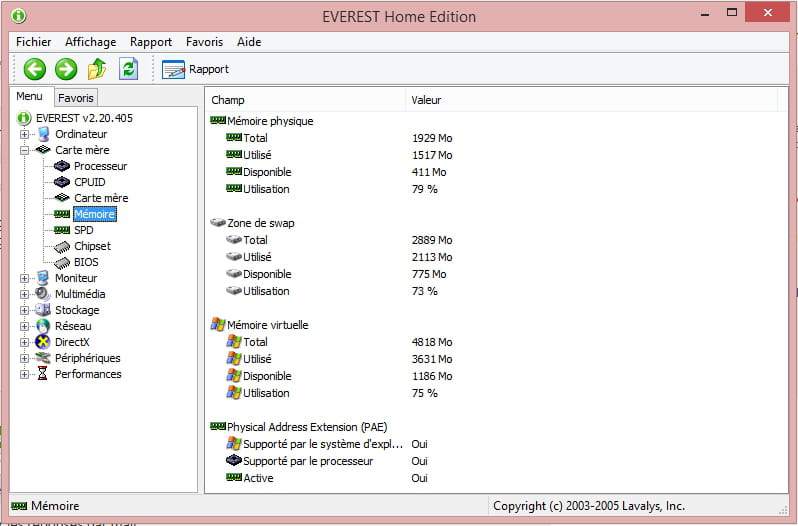The image size is (798, 526).
Task: Click the EVEREST app icon in title bar
Action: tap(19, 16)
